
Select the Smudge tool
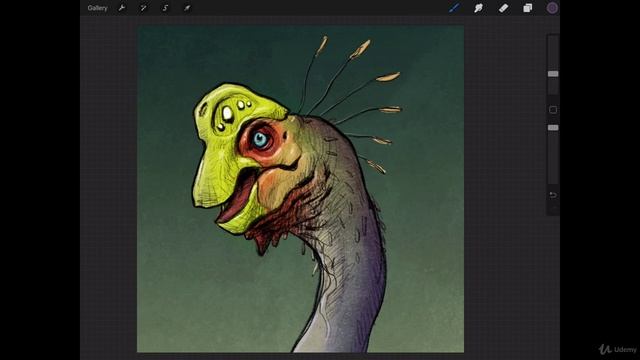[x=478, y=8]
